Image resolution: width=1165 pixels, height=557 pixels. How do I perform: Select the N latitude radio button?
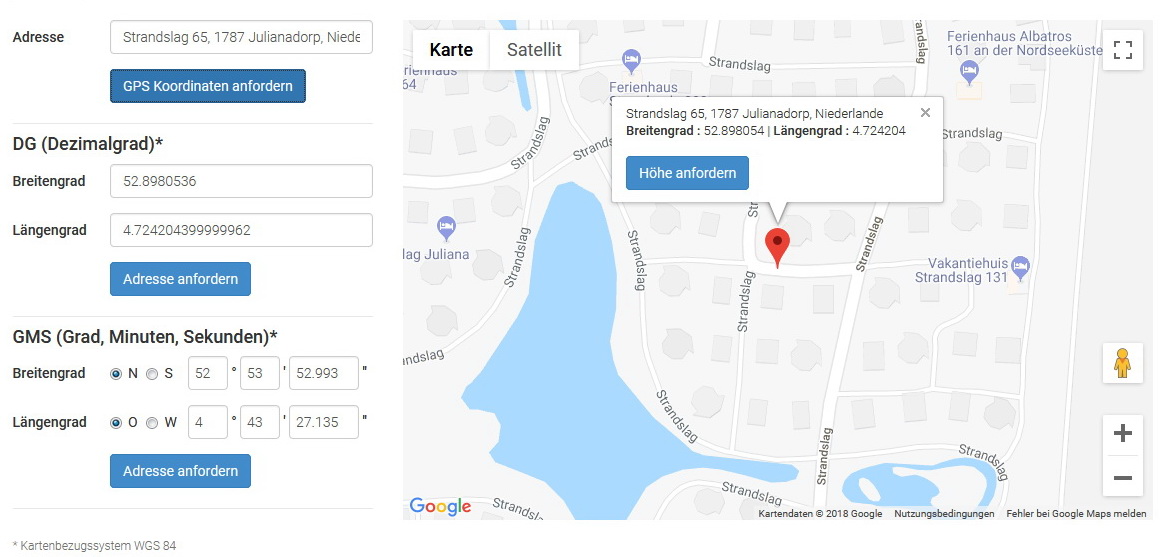click(x=116, y=374)
